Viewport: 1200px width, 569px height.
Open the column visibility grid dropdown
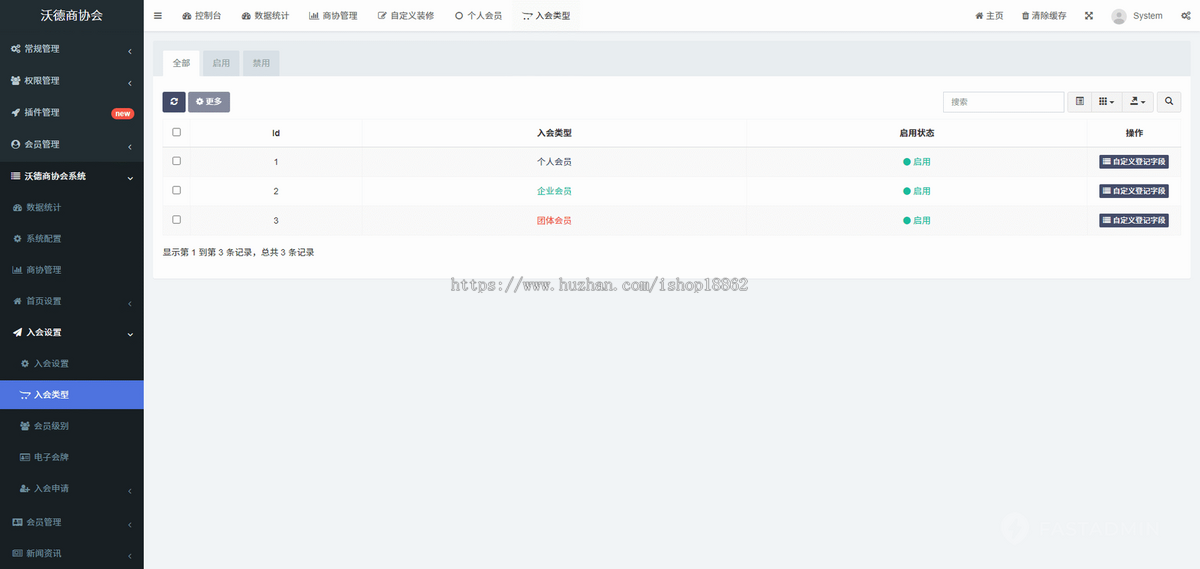click(1106, 101)
